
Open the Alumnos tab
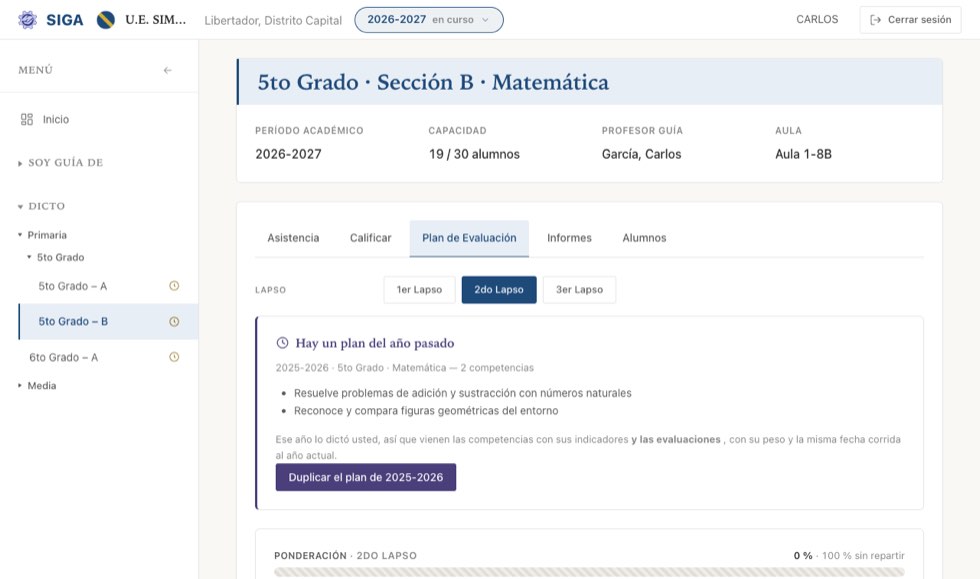tap(644, 238)
